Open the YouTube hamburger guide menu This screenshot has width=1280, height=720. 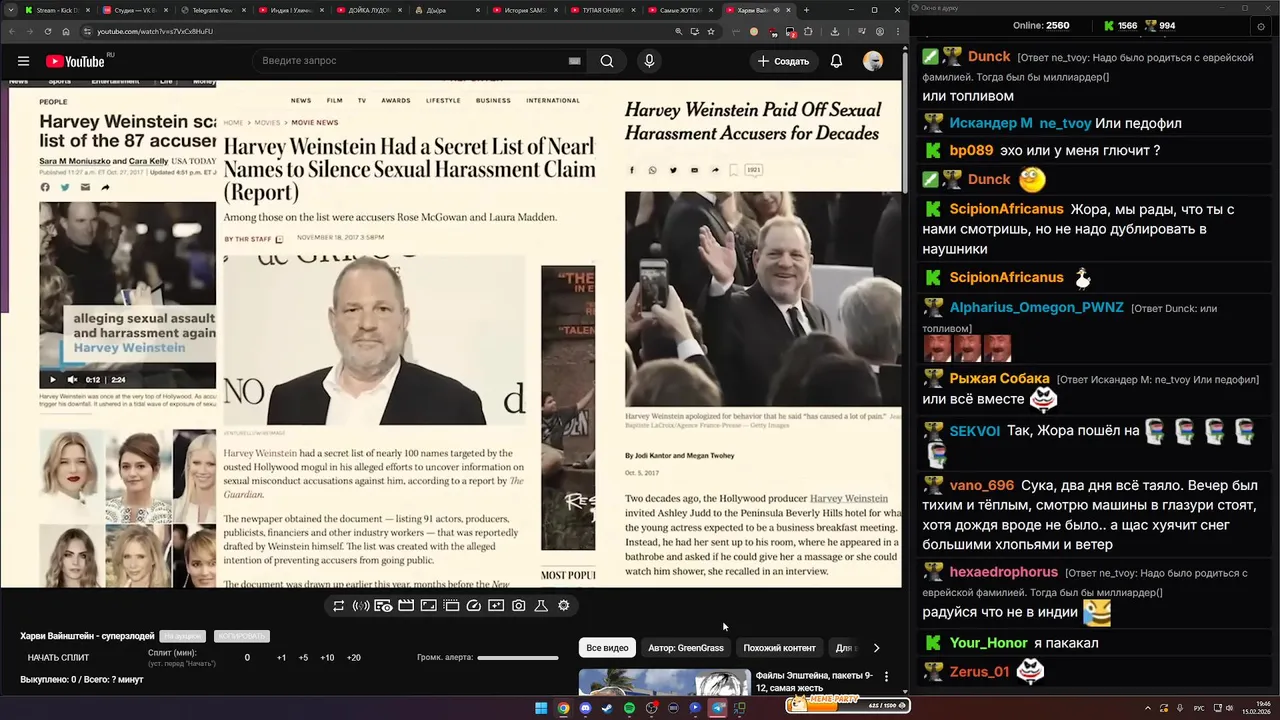[x=23, y=61]
